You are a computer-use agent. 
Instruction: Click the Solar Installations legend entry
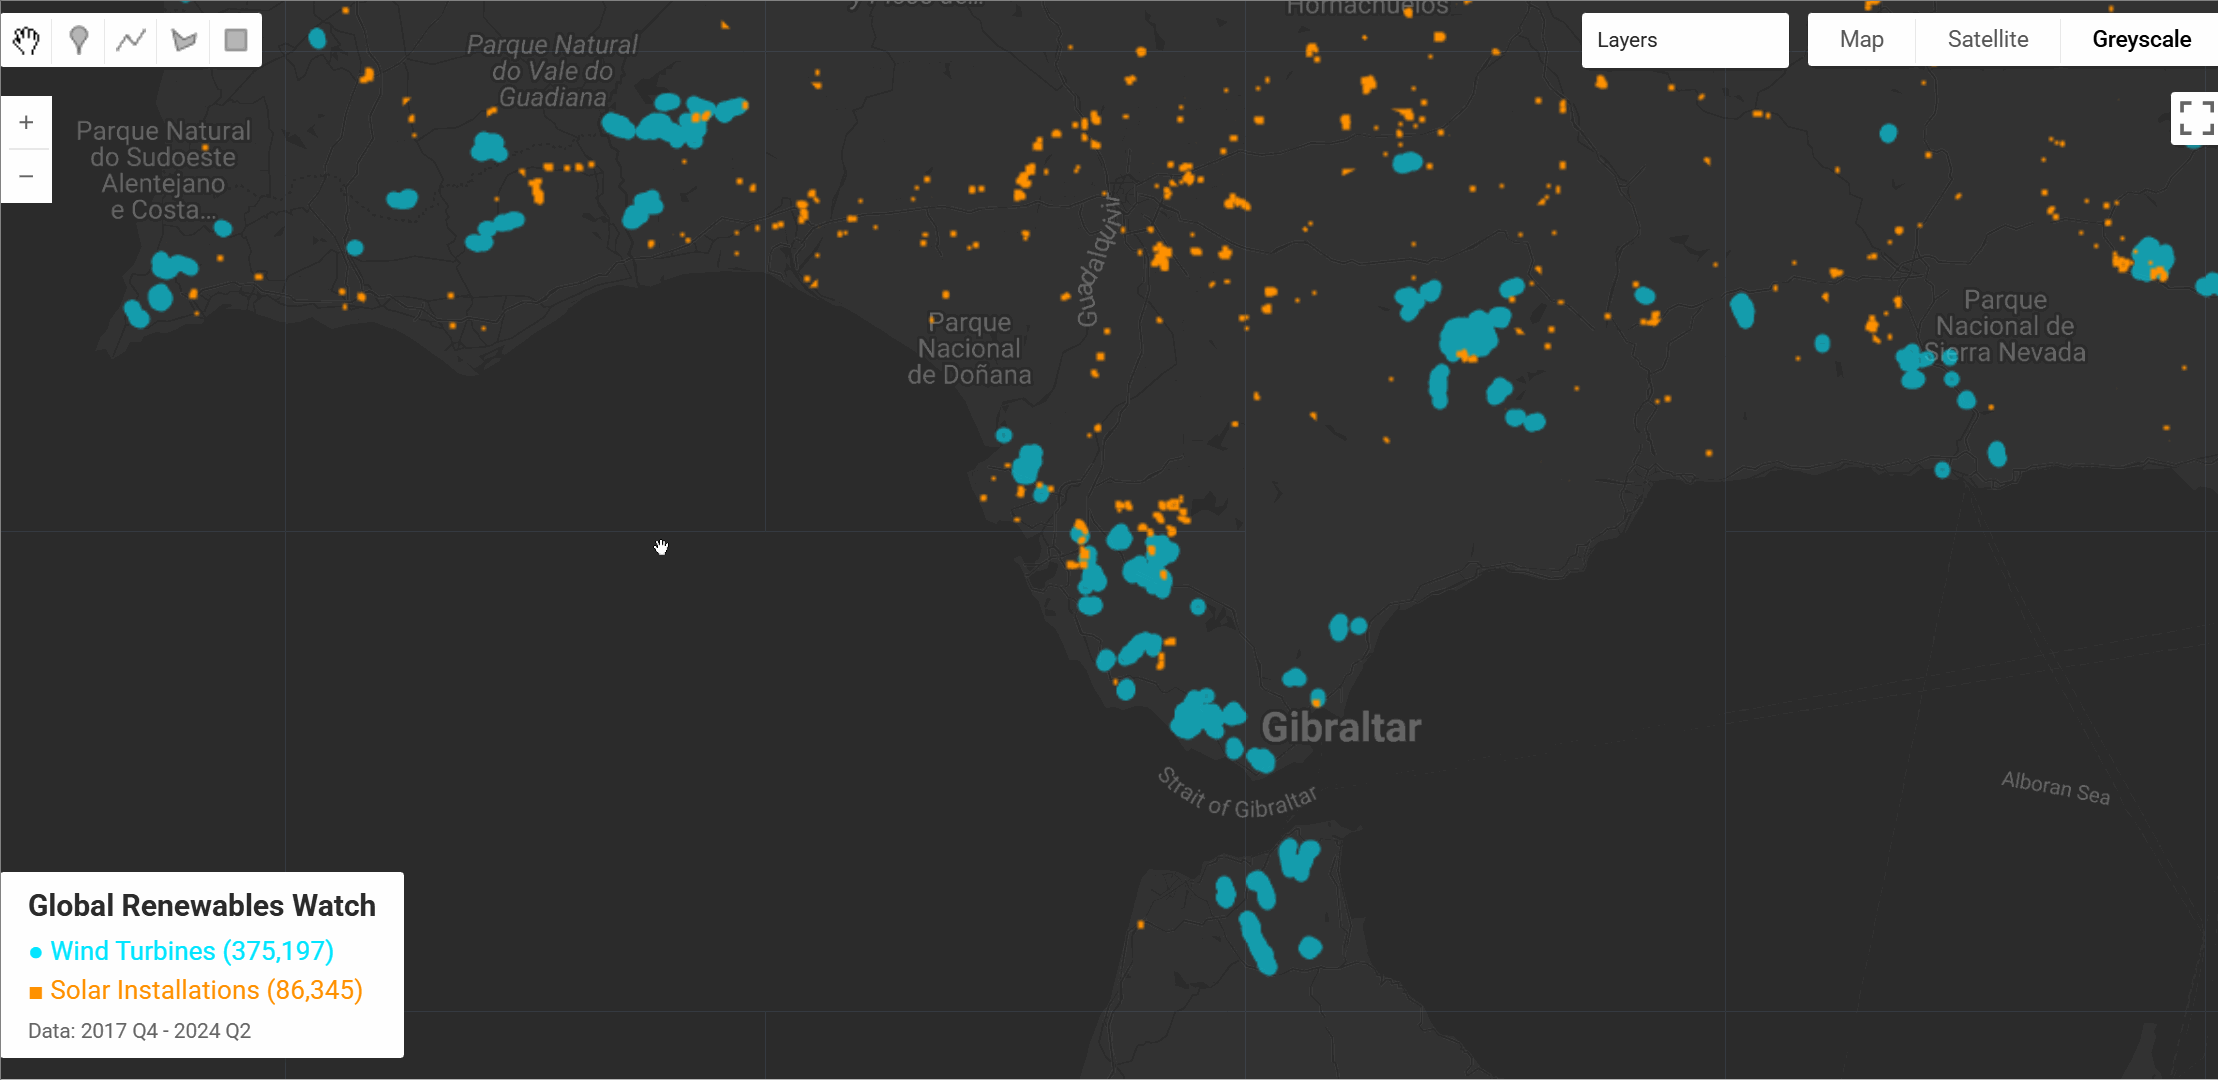click(206, 990)
